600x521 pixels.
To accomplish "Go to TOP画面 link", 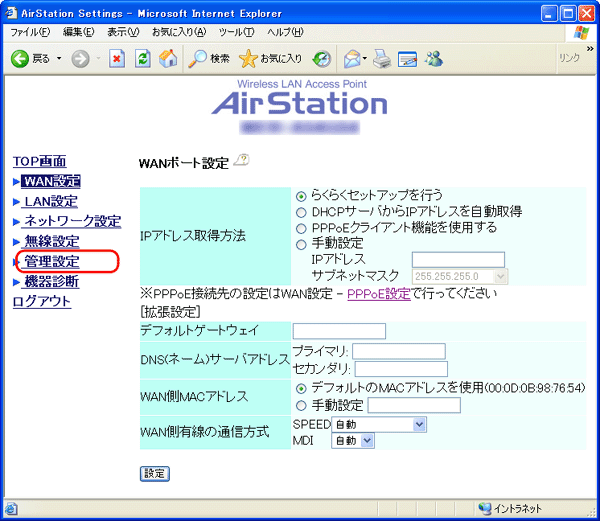I will click(40, 161).
